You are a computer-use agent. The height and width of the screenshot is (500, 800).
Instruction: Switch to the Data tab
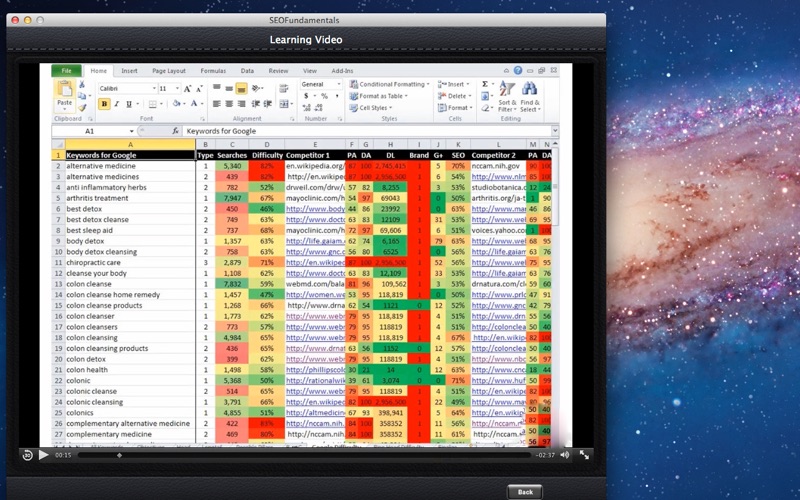point(247,71)
